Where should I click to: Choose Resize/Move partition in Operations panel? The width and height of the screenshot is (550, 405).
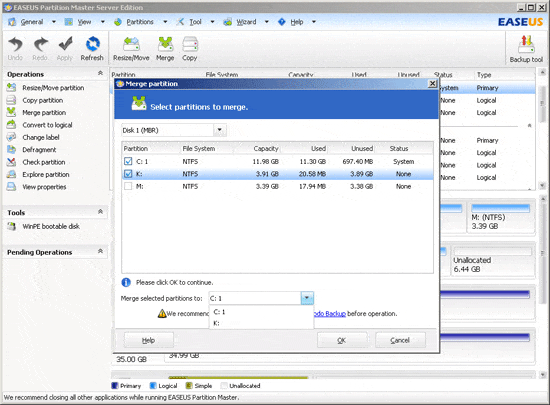(53, 88)
